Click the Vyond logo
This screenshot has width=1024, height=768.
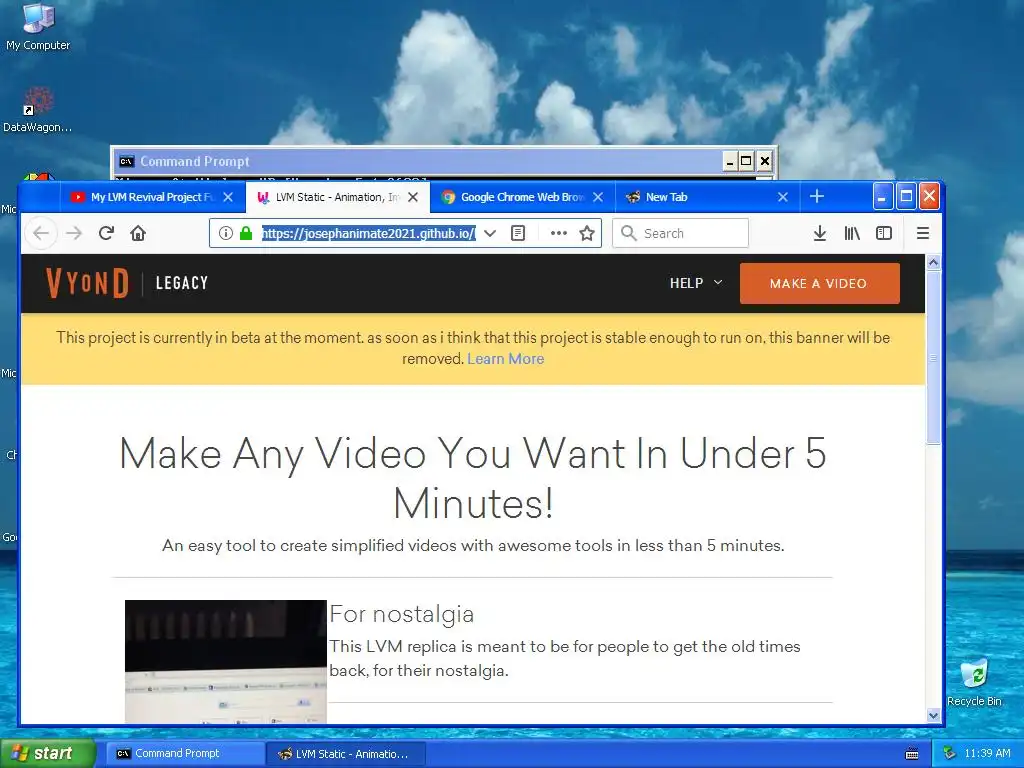tap(88, 283)
